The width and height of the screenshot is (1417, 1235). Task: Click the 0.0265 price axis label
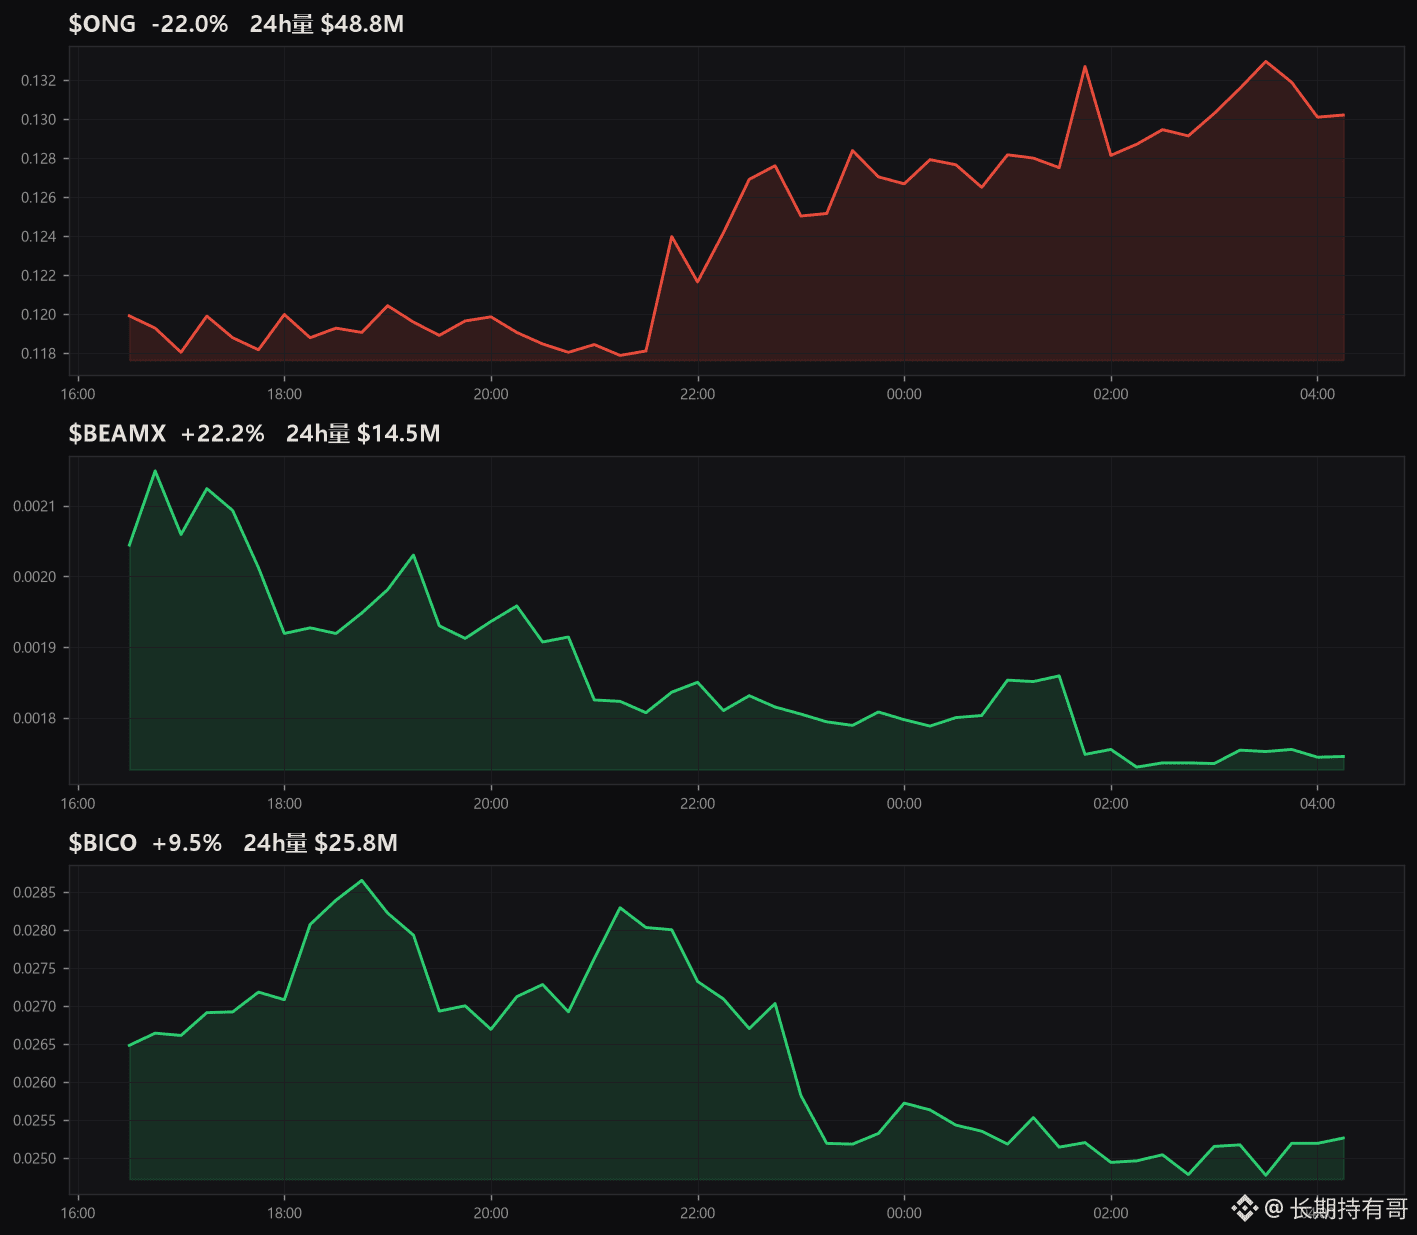coord(35,1044)
